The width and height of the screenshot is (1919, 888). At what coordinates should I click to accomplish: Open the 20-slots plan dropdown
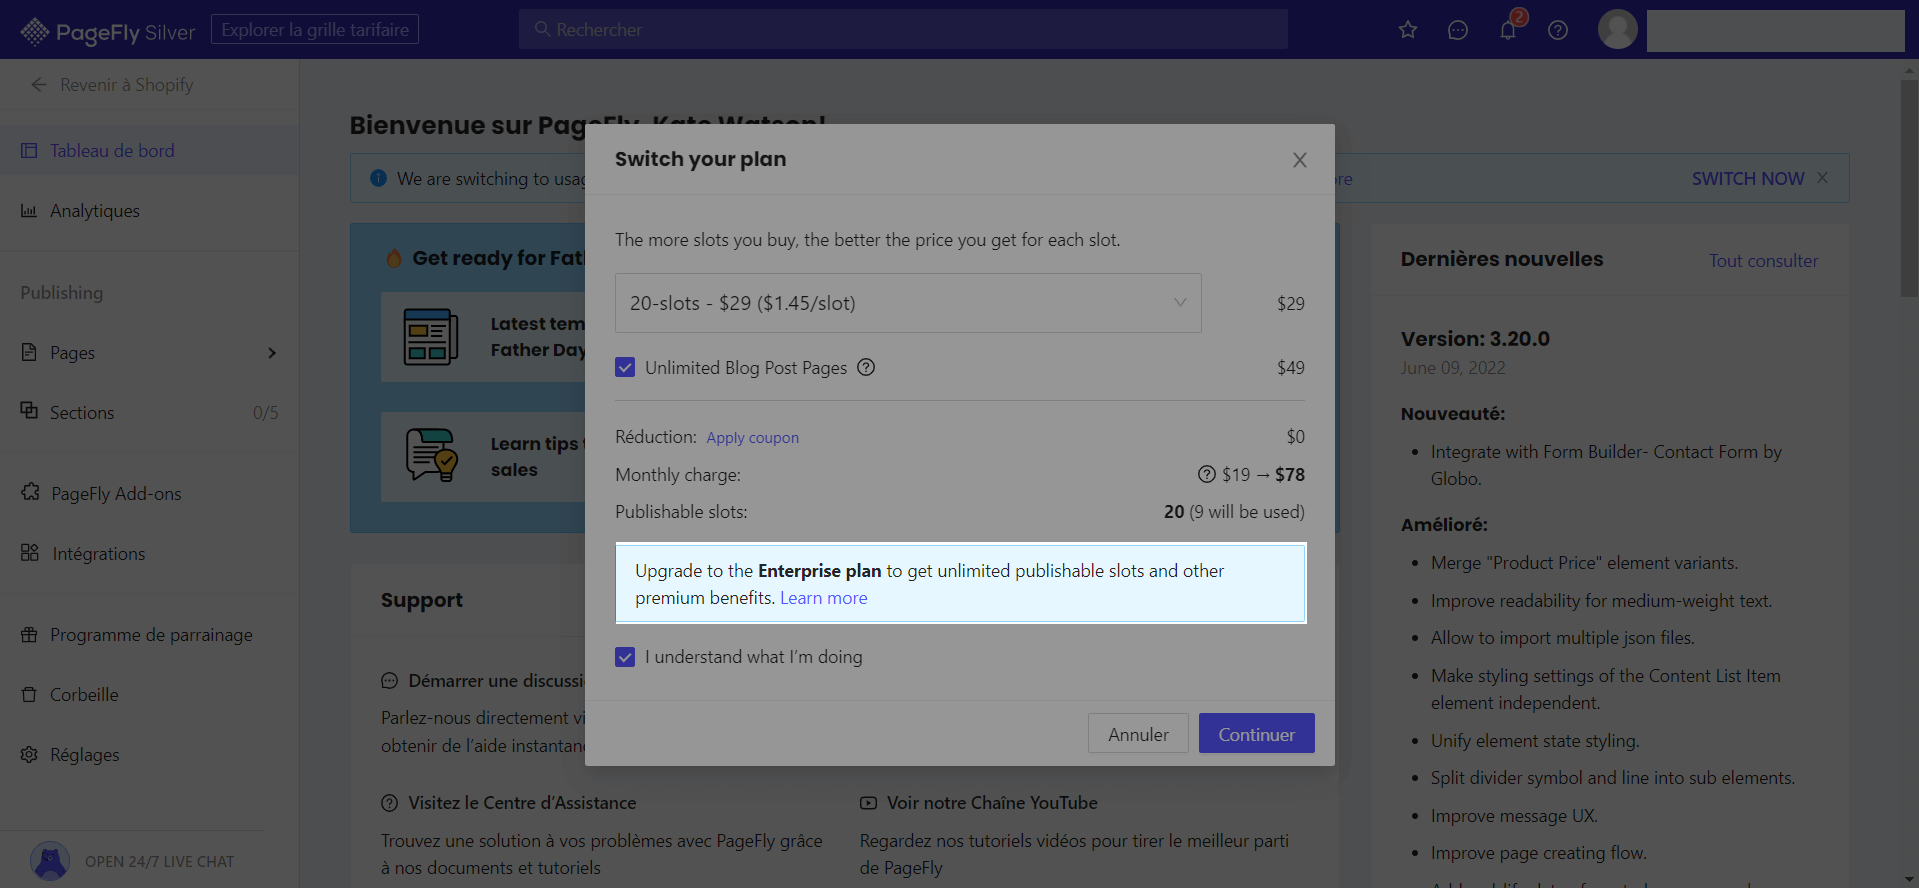(x=908, y=303)
